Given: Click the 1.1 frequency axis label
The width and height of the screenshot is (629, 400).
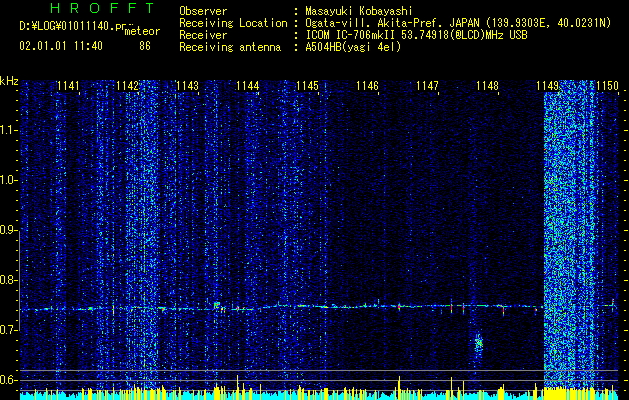Looking at the screenshot, I should 9,131.
